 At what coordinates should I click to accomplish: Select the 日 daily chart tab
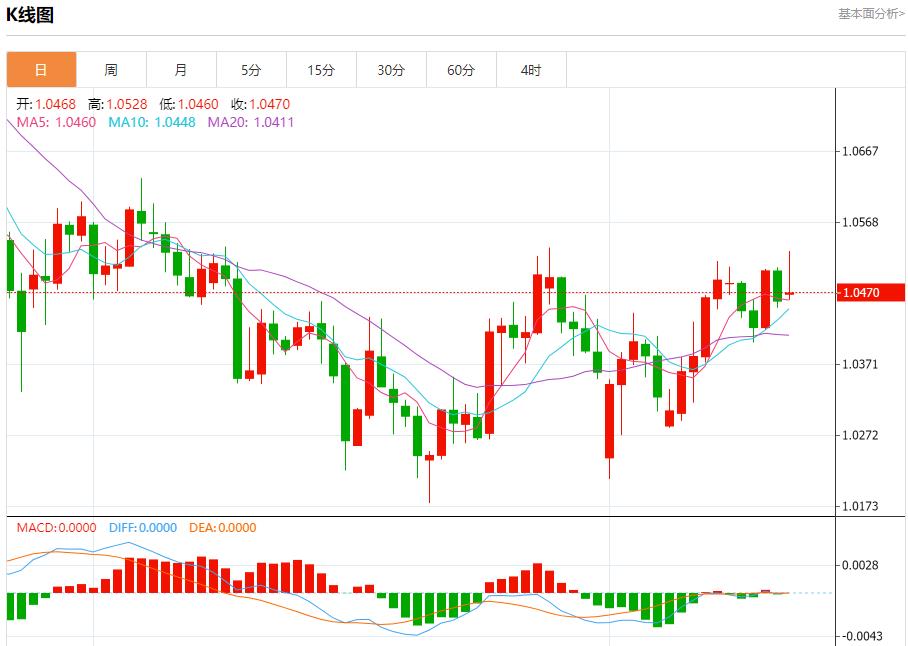tap(41, 70)
